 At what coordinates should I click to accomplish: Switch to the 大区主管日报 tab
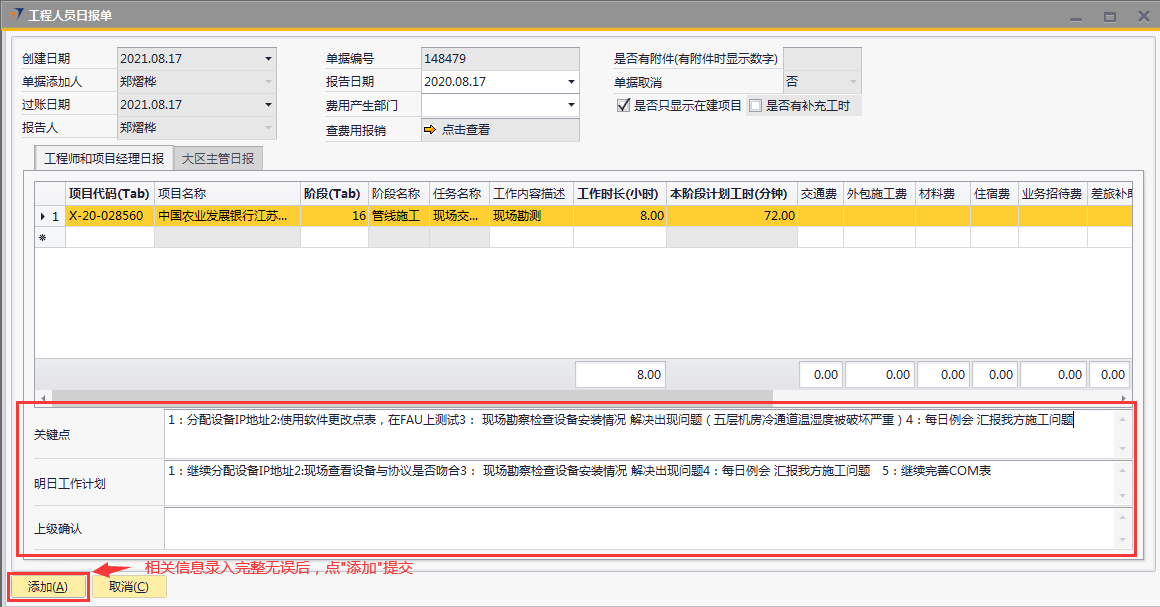tap(218, 158)
